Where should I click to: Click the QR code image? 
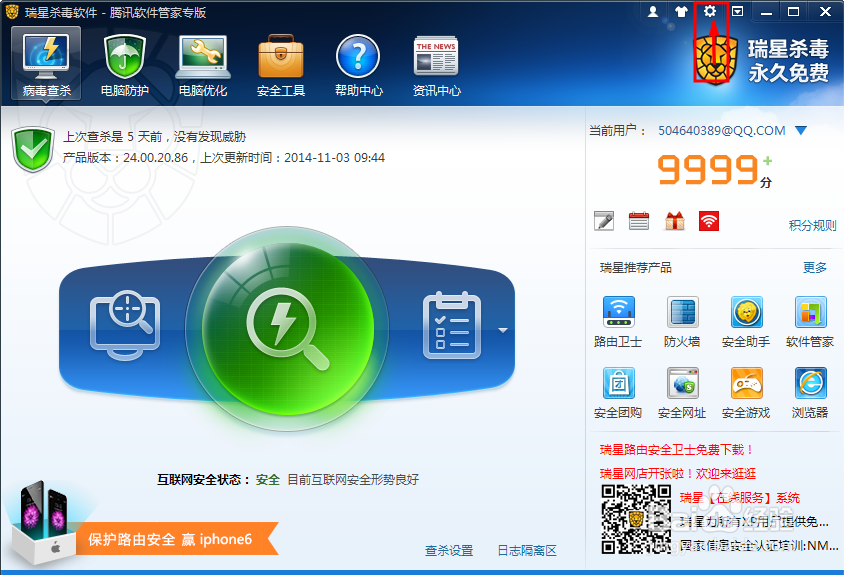click(636, 519)
